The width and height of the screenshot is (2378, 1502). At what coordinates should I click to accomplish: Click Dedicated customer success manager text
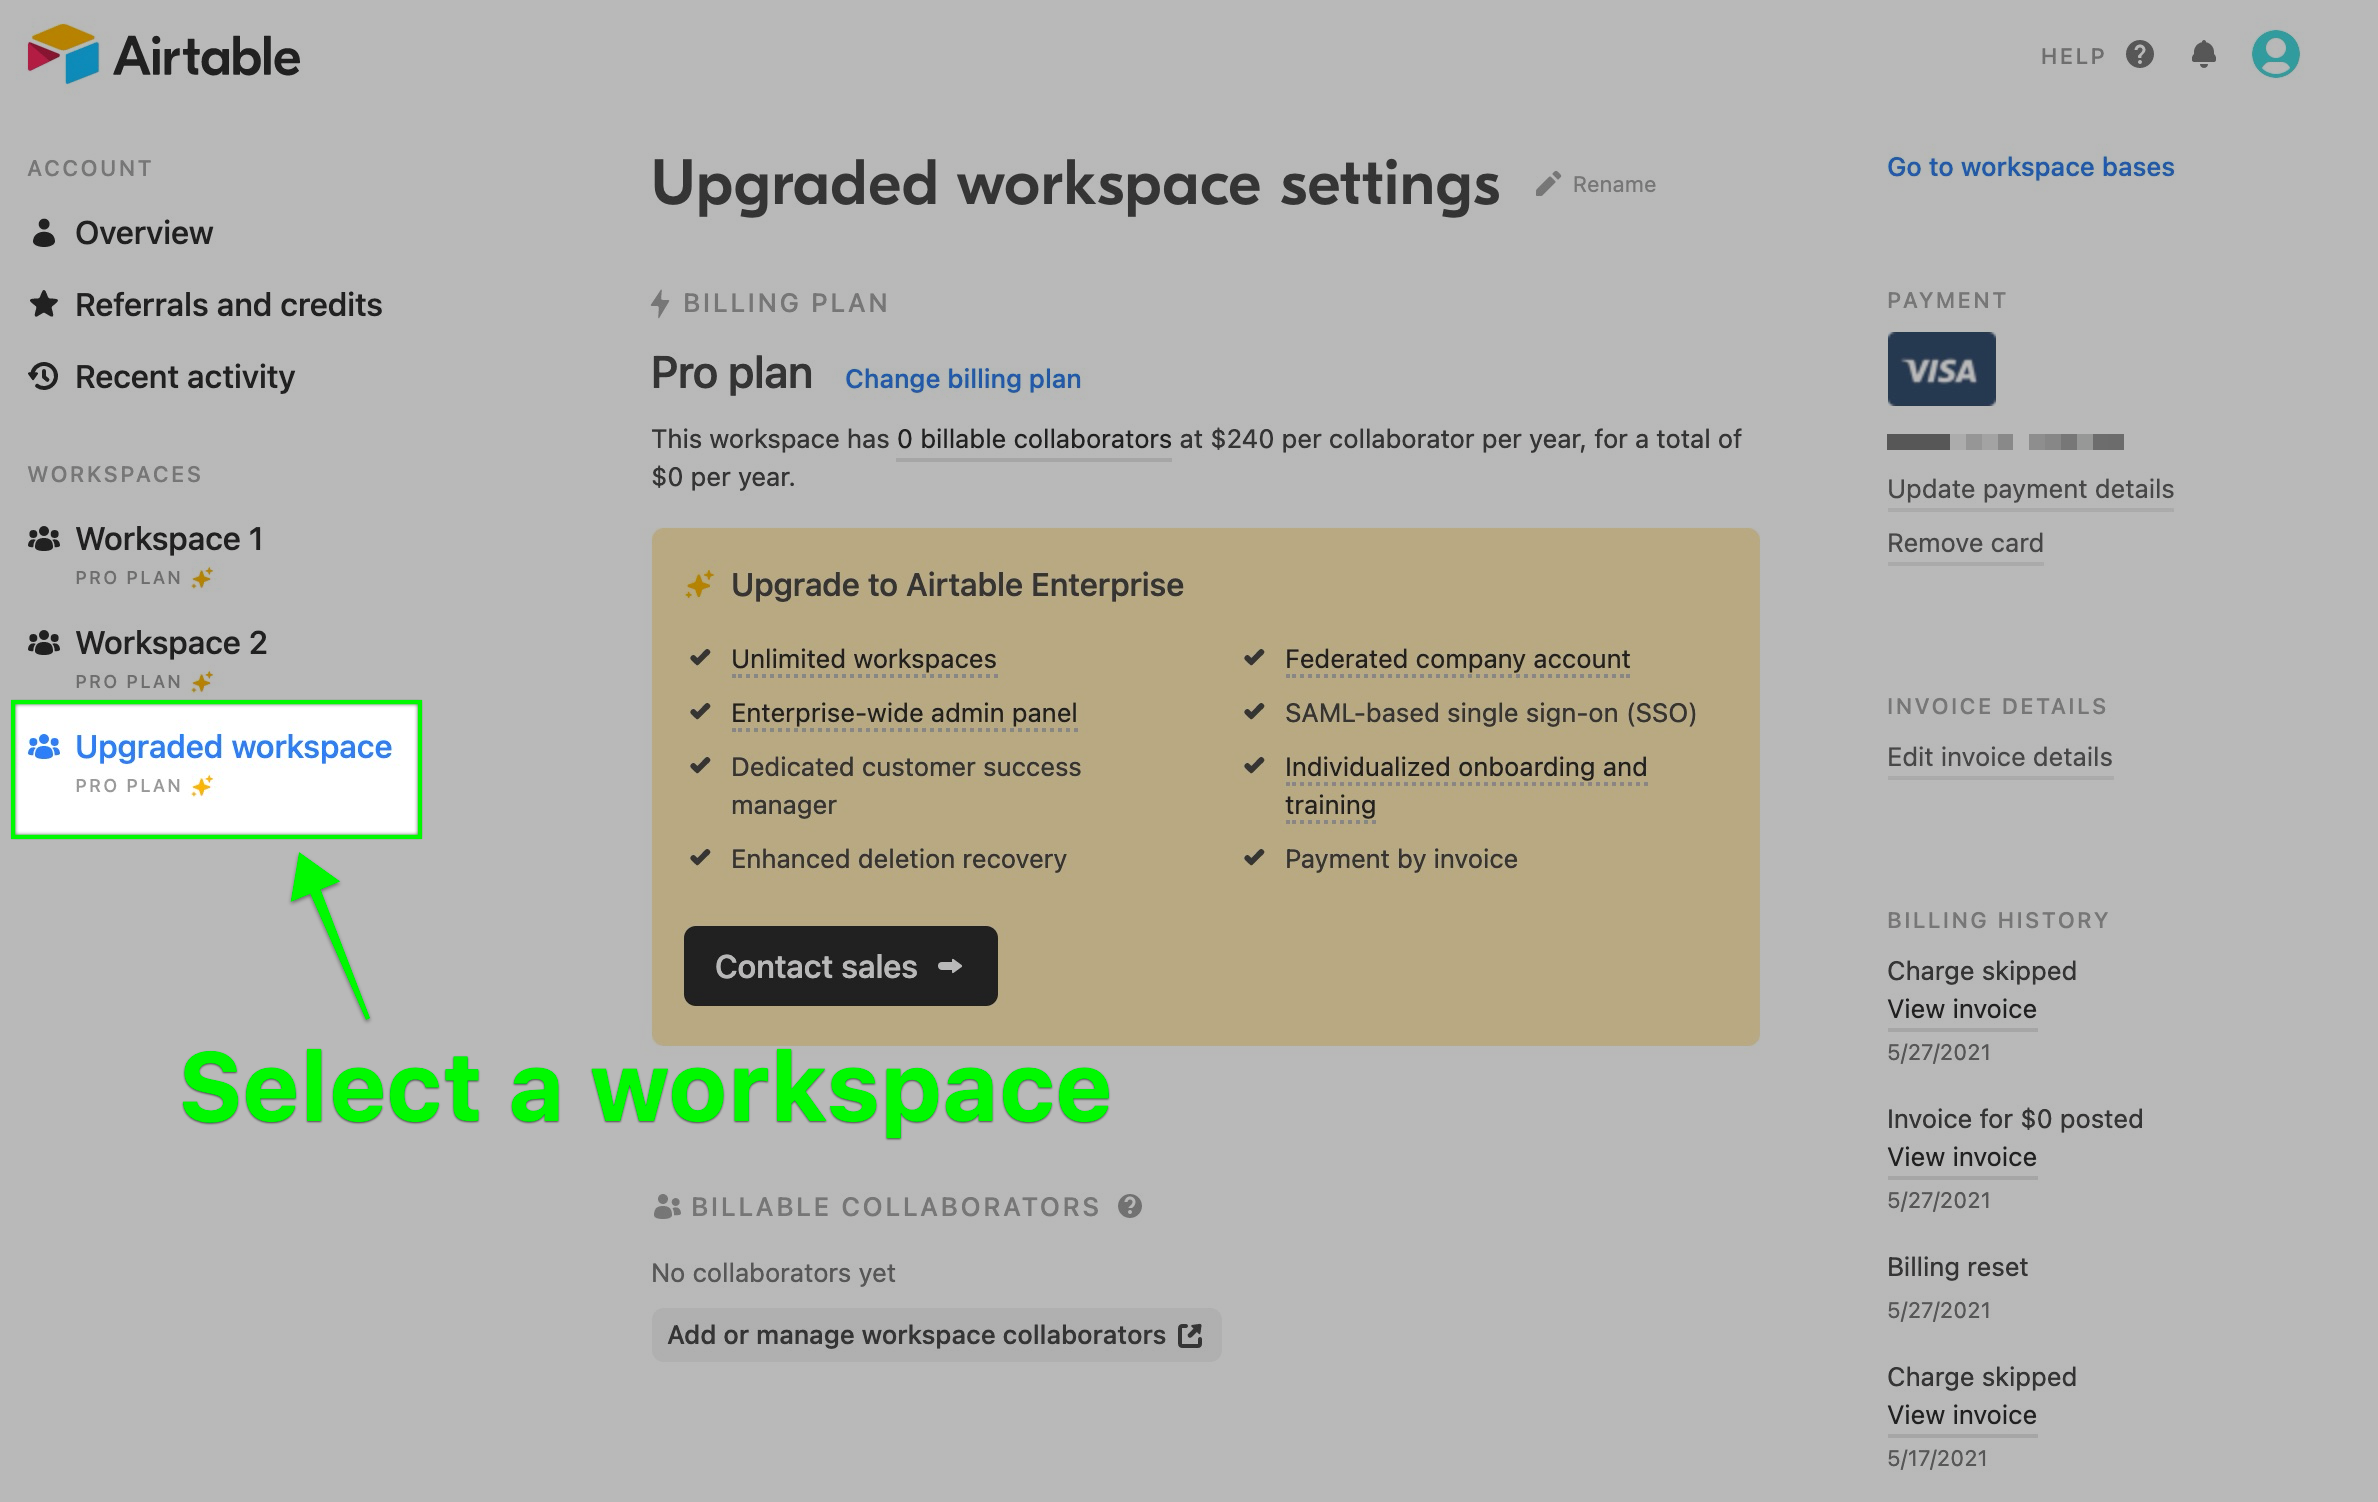click(x=906, y=786)
